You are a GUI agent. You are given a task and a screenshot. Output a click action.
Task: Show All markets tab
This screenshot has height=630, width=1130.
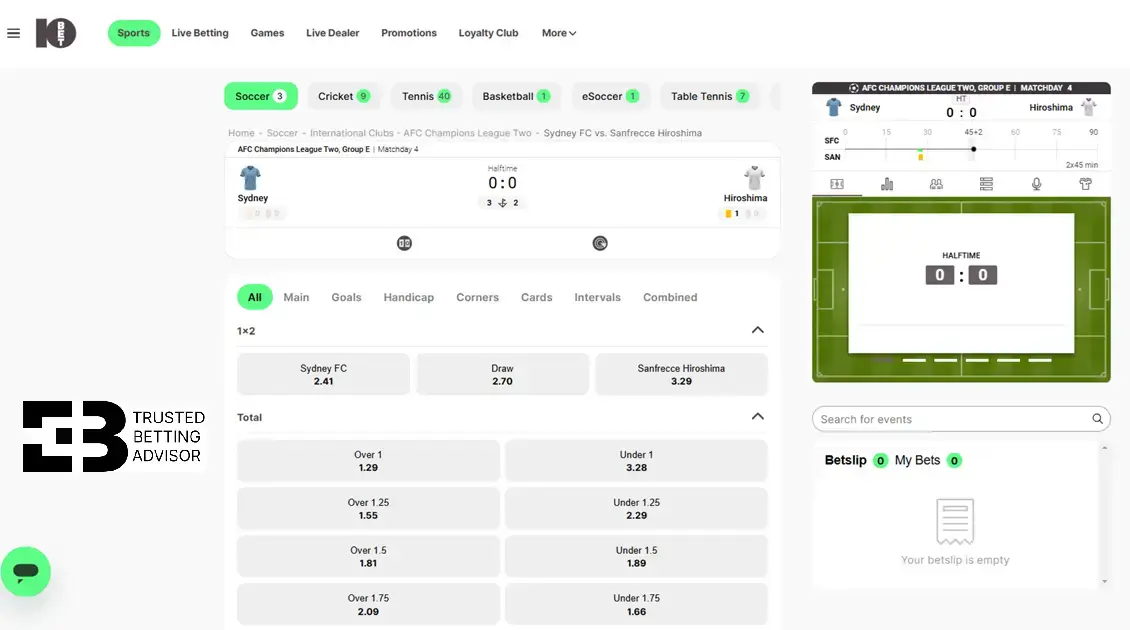click(254, 297)
